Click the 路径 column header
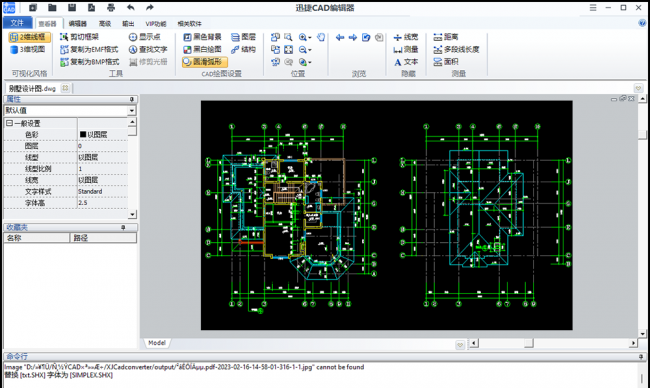Image resolution: width=650 pixels, height=388 pixels. [x=103, y=238]
